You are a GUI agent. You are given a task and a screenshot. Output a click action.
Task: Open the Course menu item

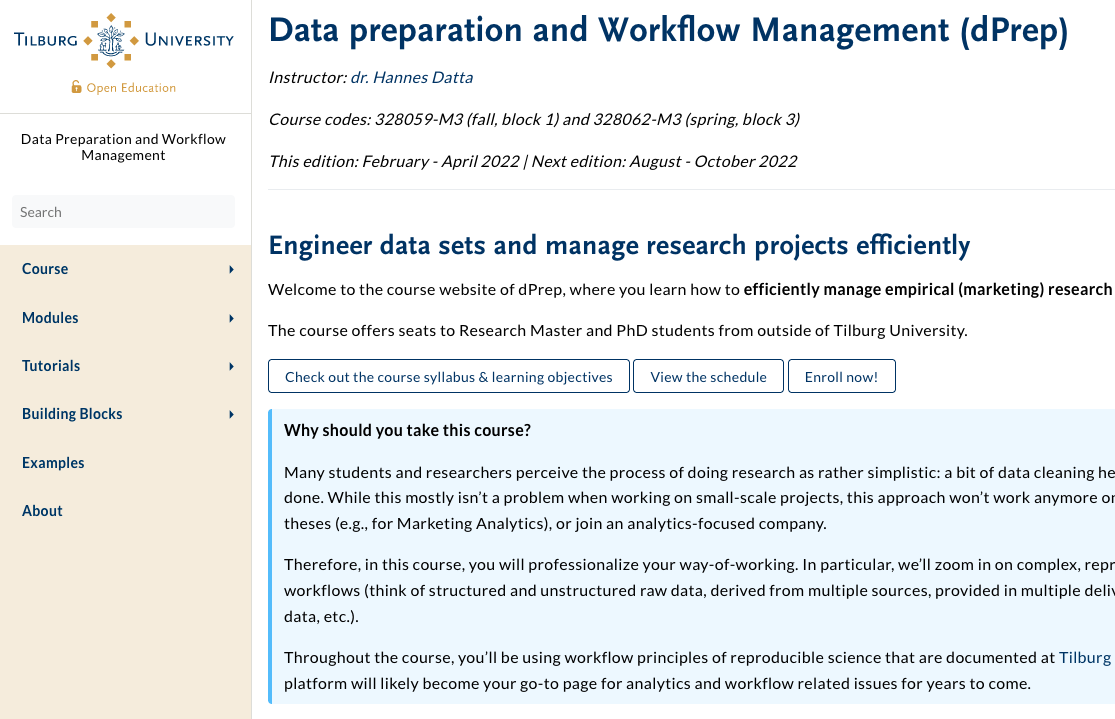[x=45, y=269]
